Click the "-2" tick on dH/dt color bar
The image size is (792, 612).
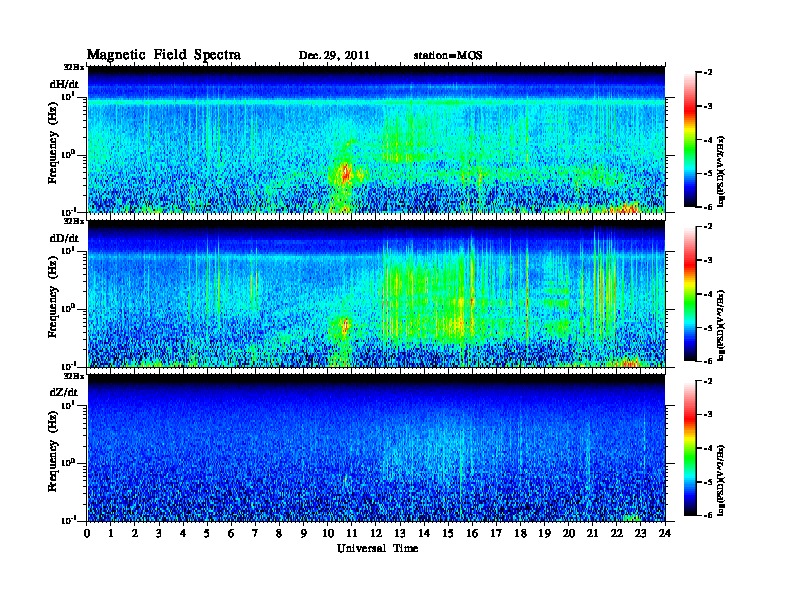click(708, 73)
